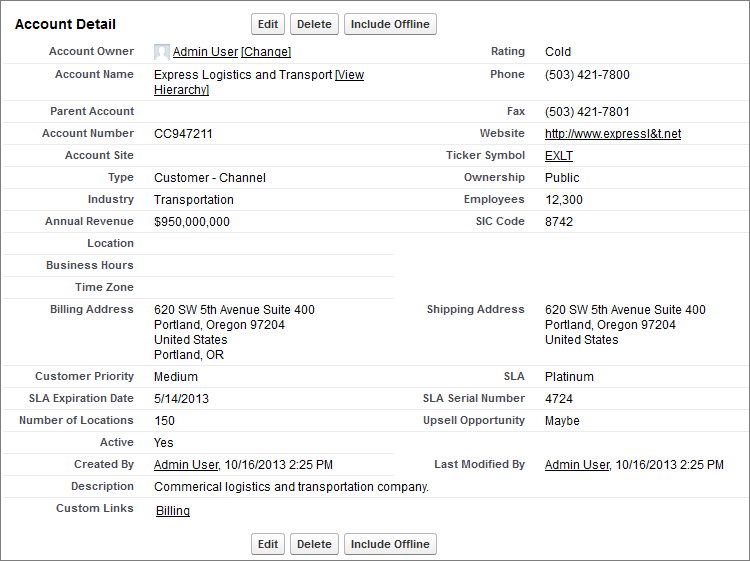Viewport: 750px width, 561px height.
Task: Click the SIC Code value 8742
Action: tap(559, 222)
